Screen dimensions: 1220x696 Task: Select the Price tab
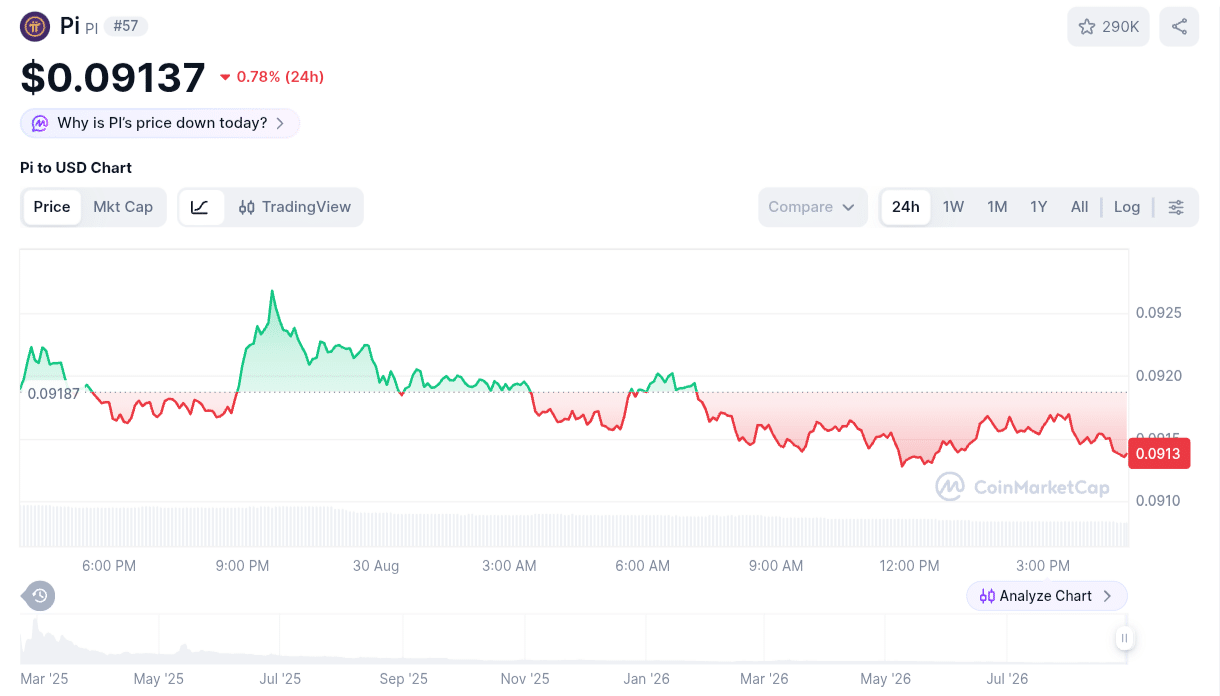[52, 207]
